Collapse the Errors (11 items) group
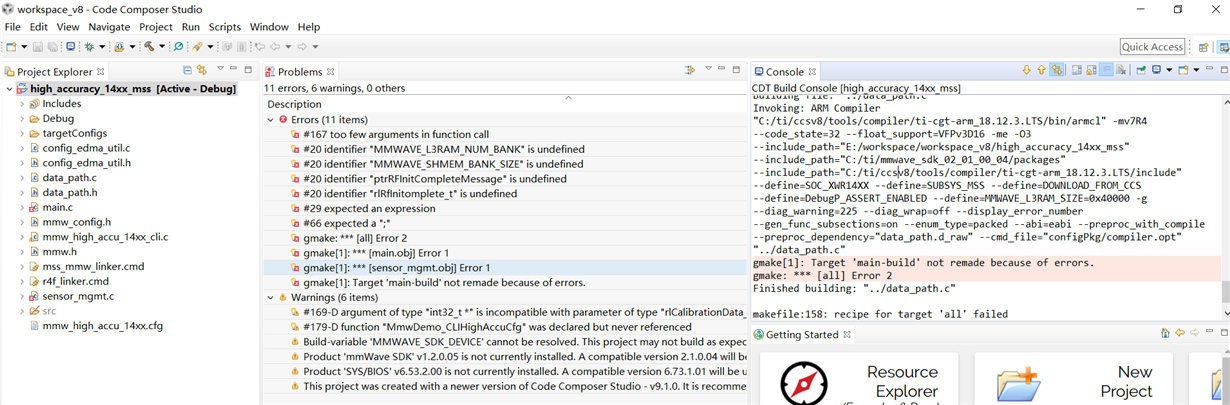 click(x=270, y=120)
